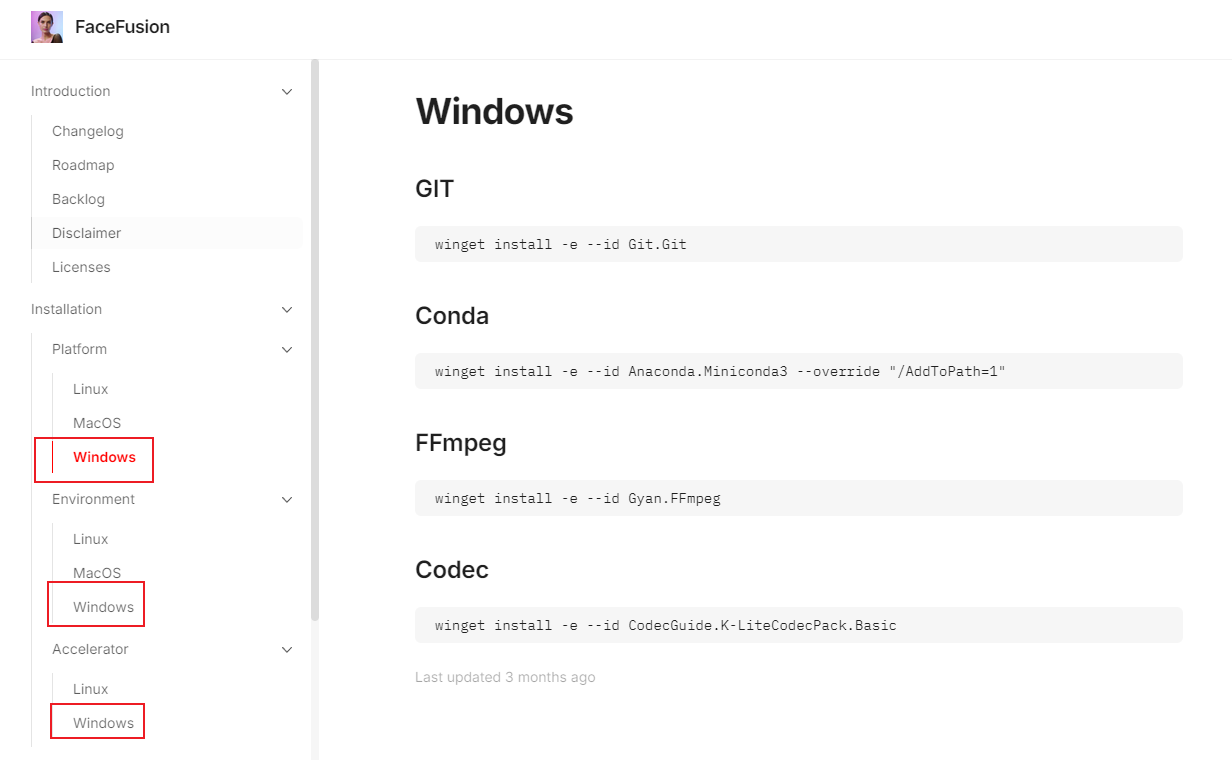The height and width of the screenshot is (760, 1232).
Task: Click the FaceFusion logo image
Action: tap(47, 27)
